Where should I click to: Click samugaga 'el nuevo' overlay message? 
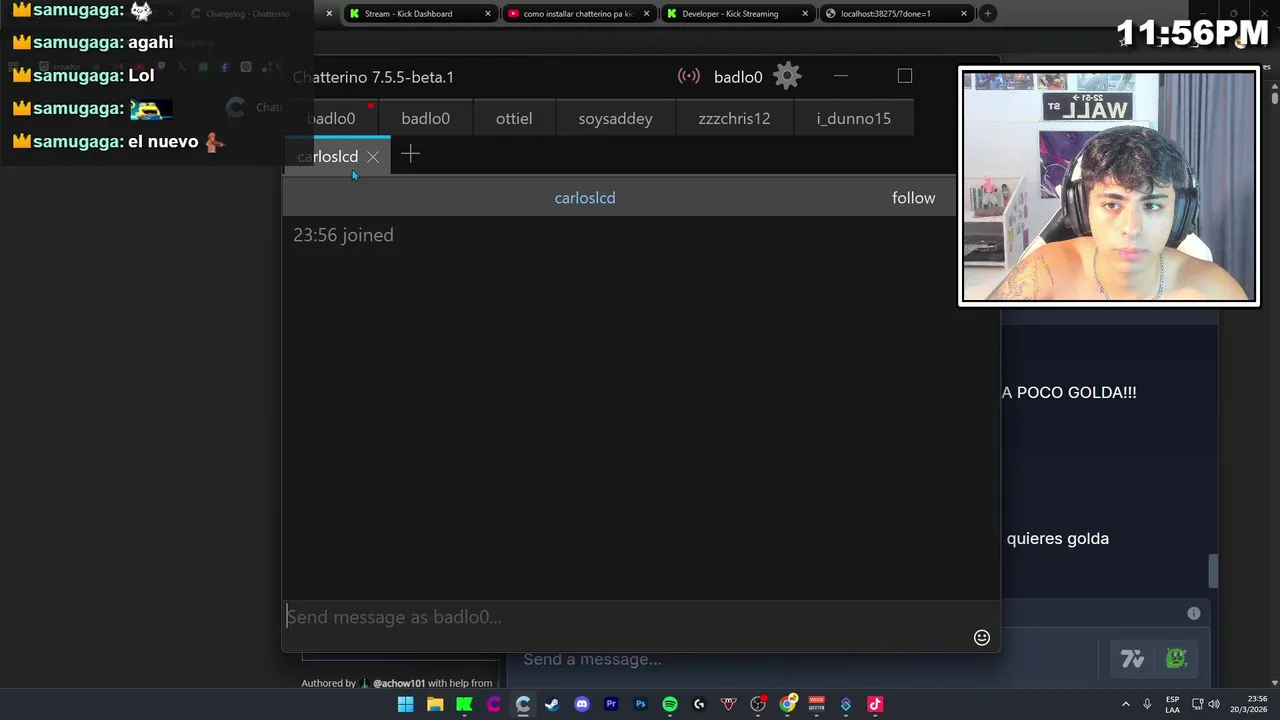(118, 142)
